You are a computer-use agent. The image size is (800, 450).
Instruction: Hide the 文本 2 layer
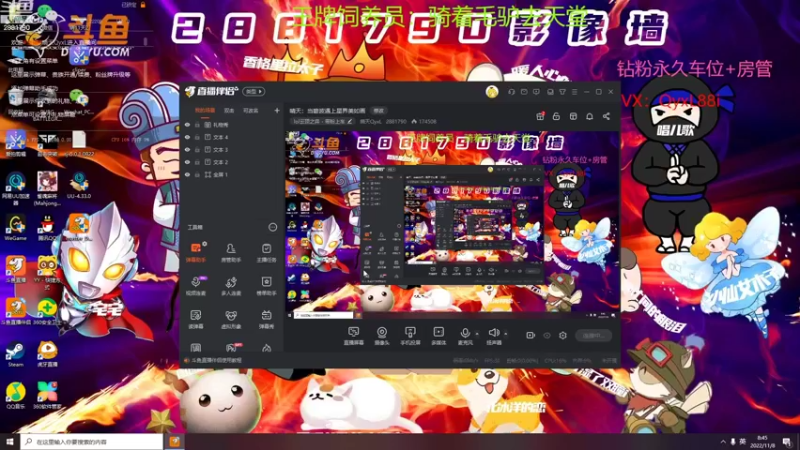click(187, 162)
